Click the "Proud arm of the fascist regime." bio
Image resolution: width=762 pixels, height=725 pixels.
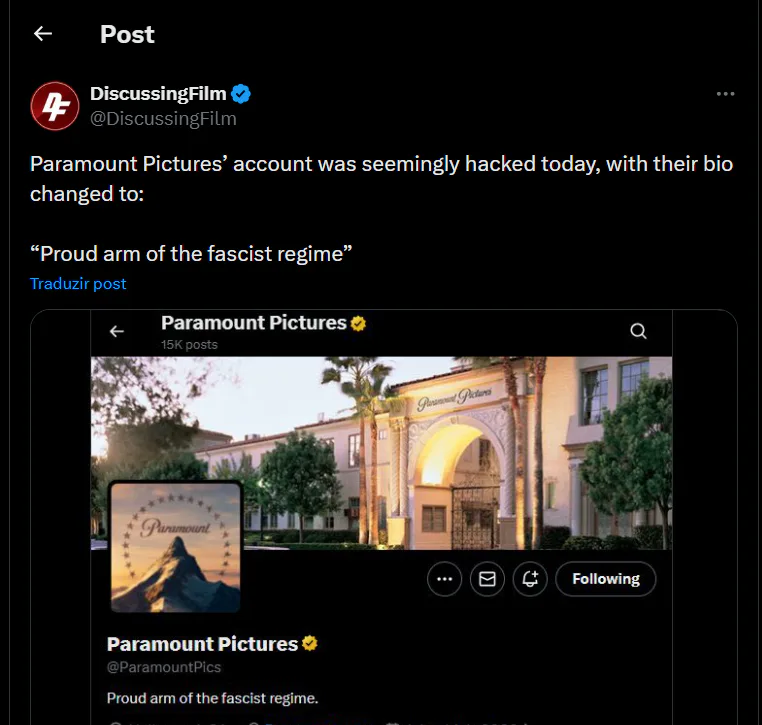click(x=212, y=697)
